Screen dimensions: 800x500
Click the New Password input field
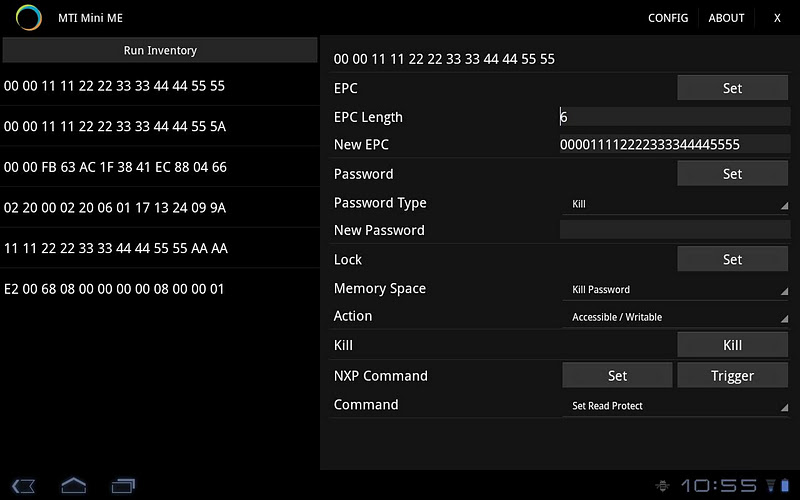click(x=675, y=230)
